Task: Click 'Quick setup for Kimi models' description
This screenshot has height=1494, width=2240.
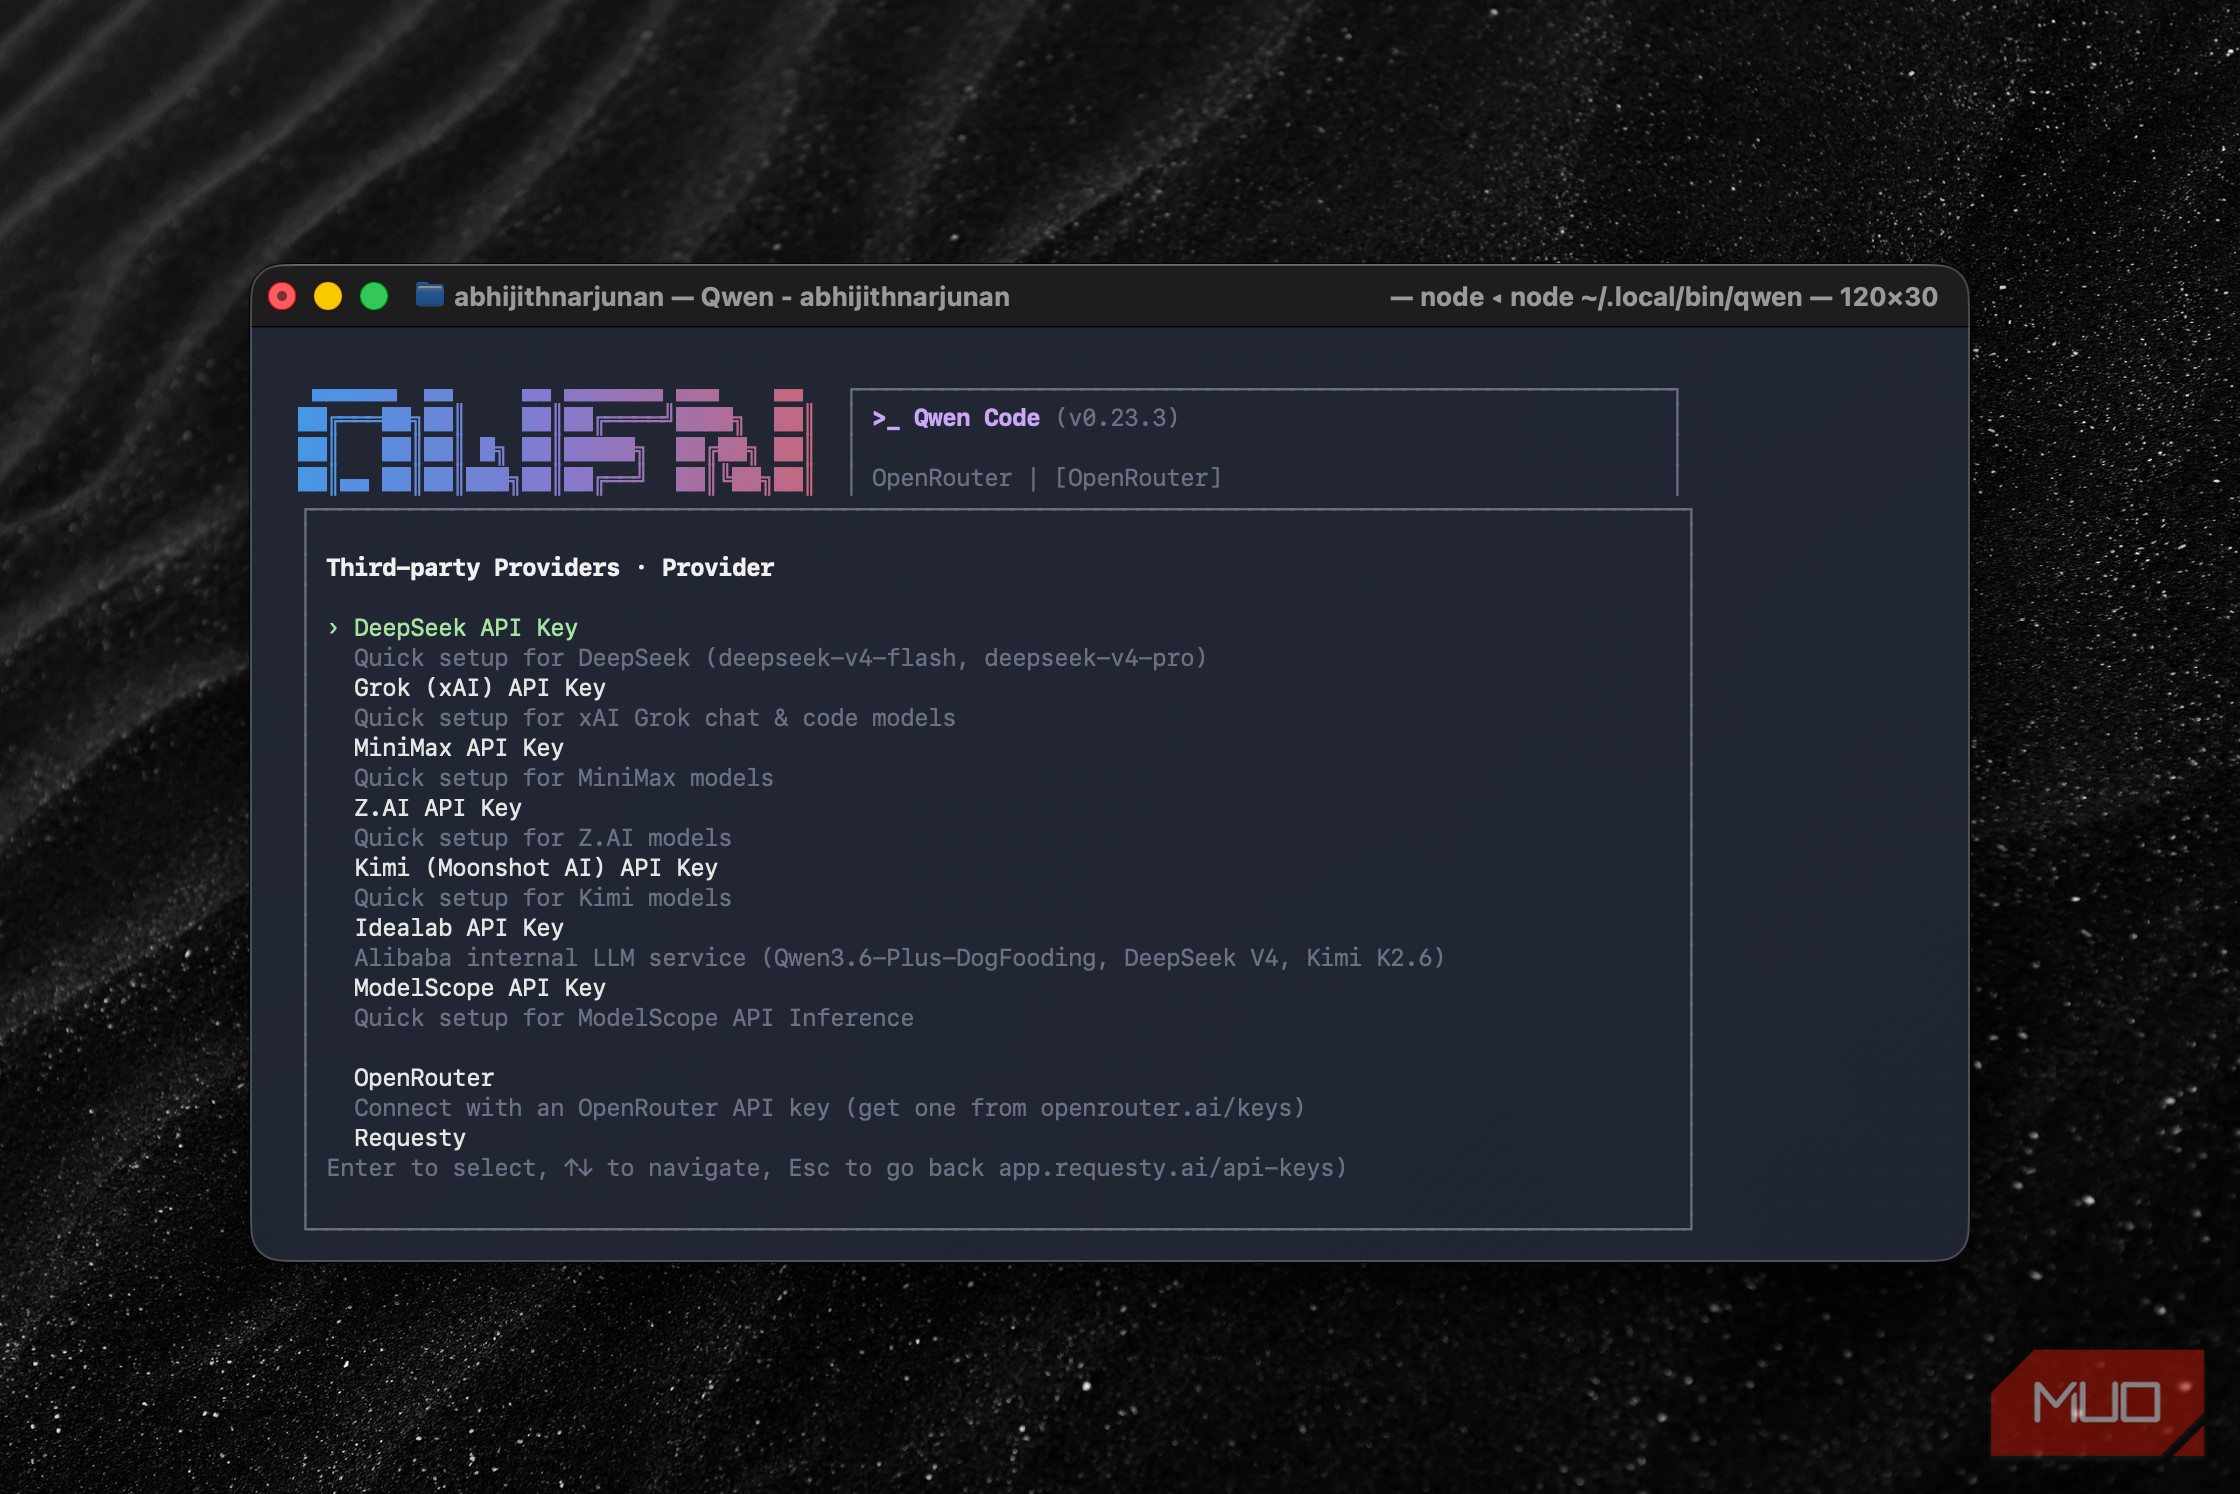Action: coord(542,898)
